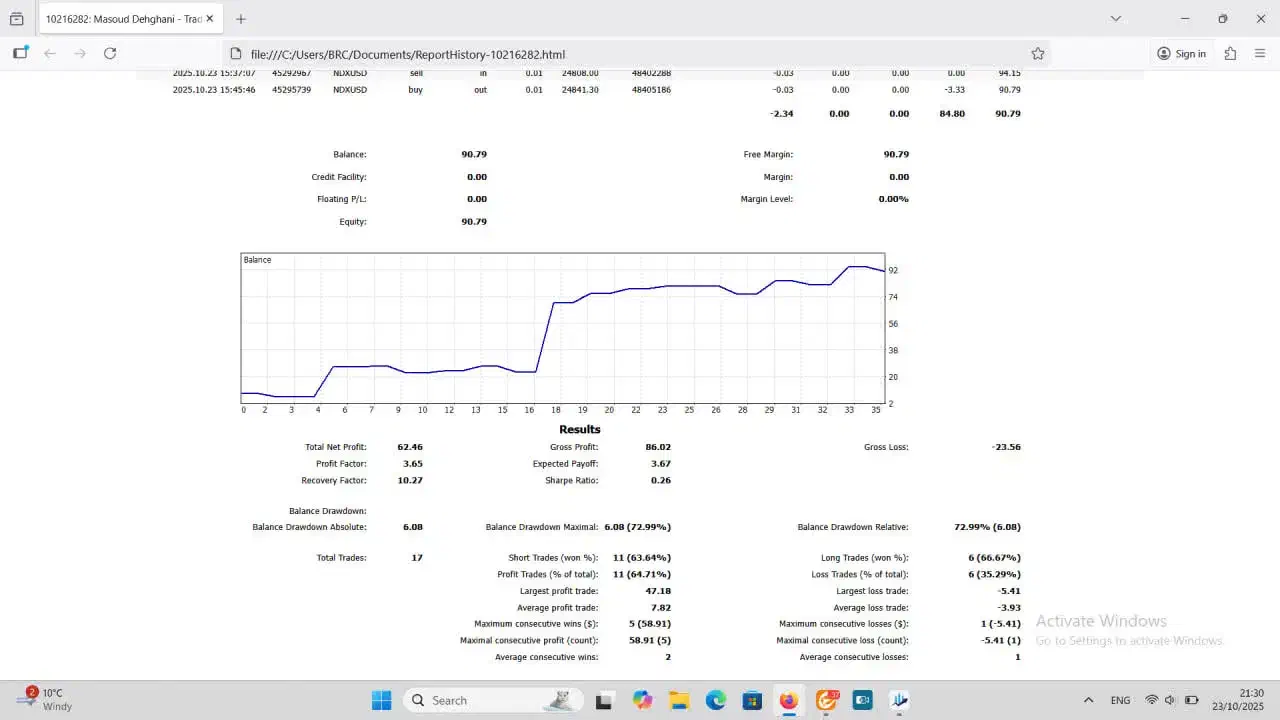Open the Firefox application hamburger menu

1260,54
